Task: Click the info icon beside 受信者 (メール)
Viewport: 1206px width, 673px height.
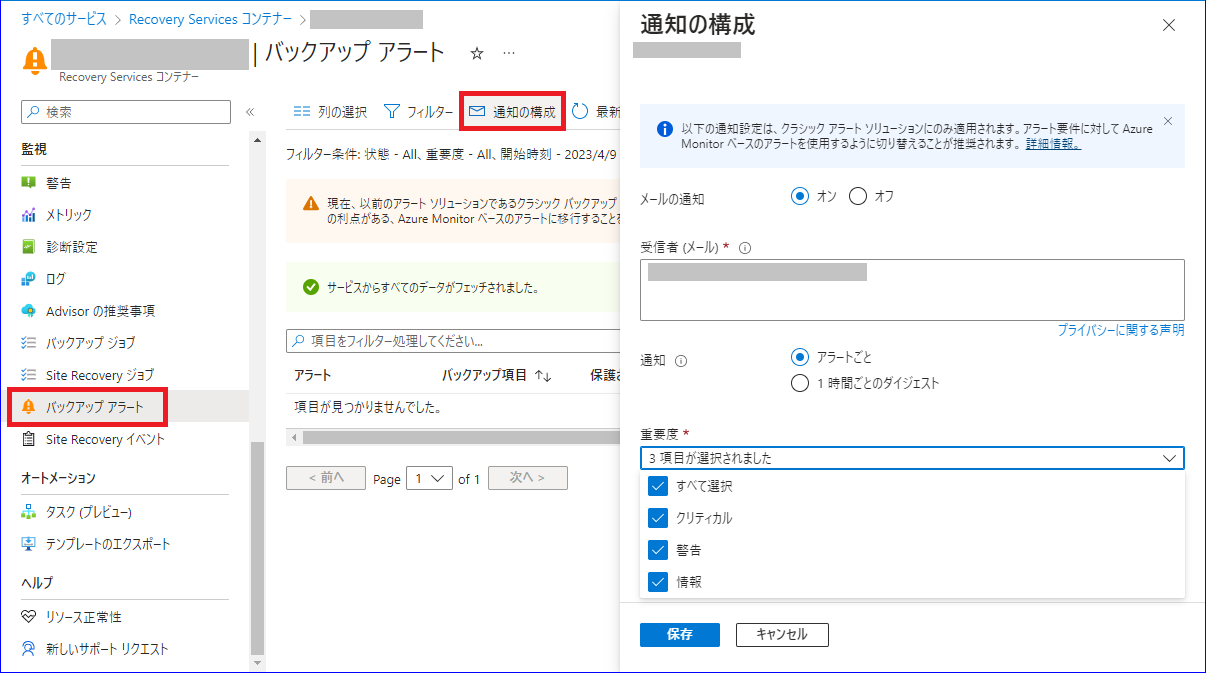Action: [x=744, y=248]
